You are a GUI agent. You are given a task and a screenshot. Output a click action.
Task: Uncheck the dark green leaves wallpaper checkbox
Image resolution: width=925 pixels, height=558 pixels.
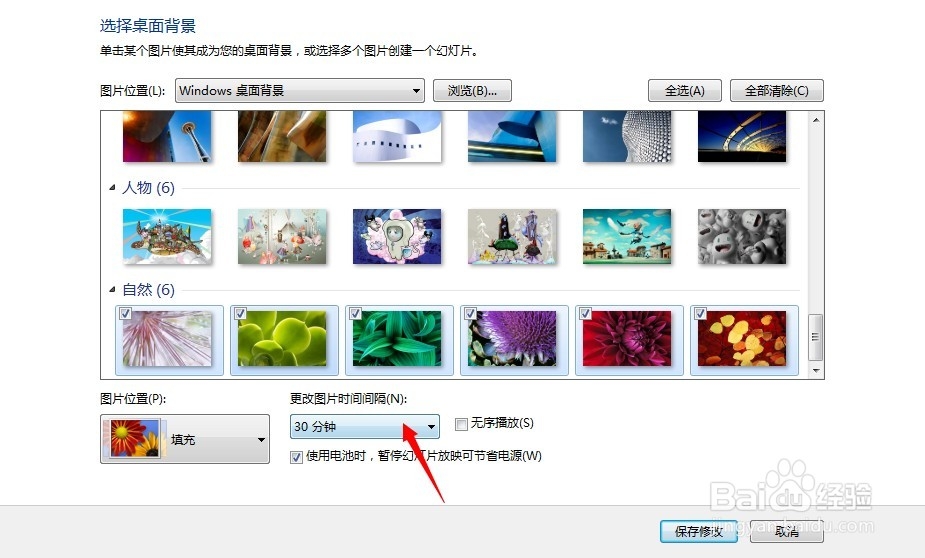(355, 313)
